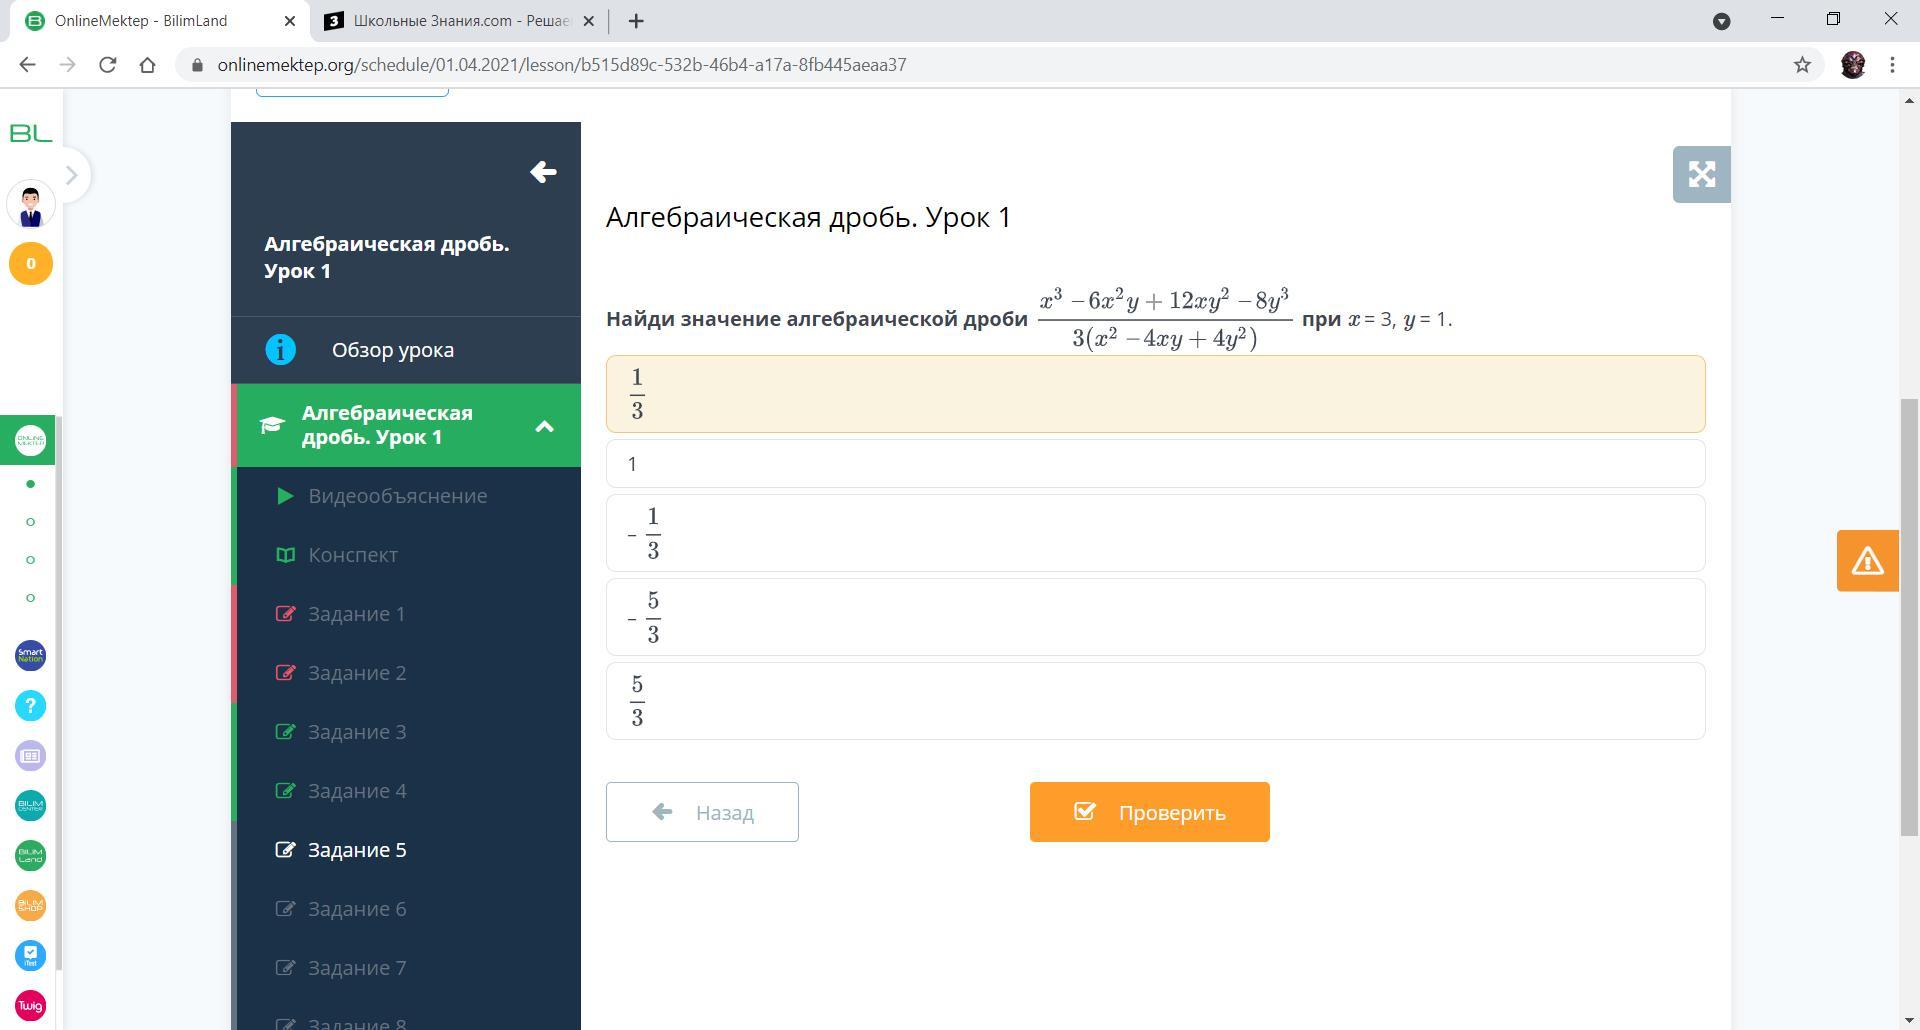Click the BL logo in left sidebar
This screenshot has width=1920, height=1030.
point(30,133)
